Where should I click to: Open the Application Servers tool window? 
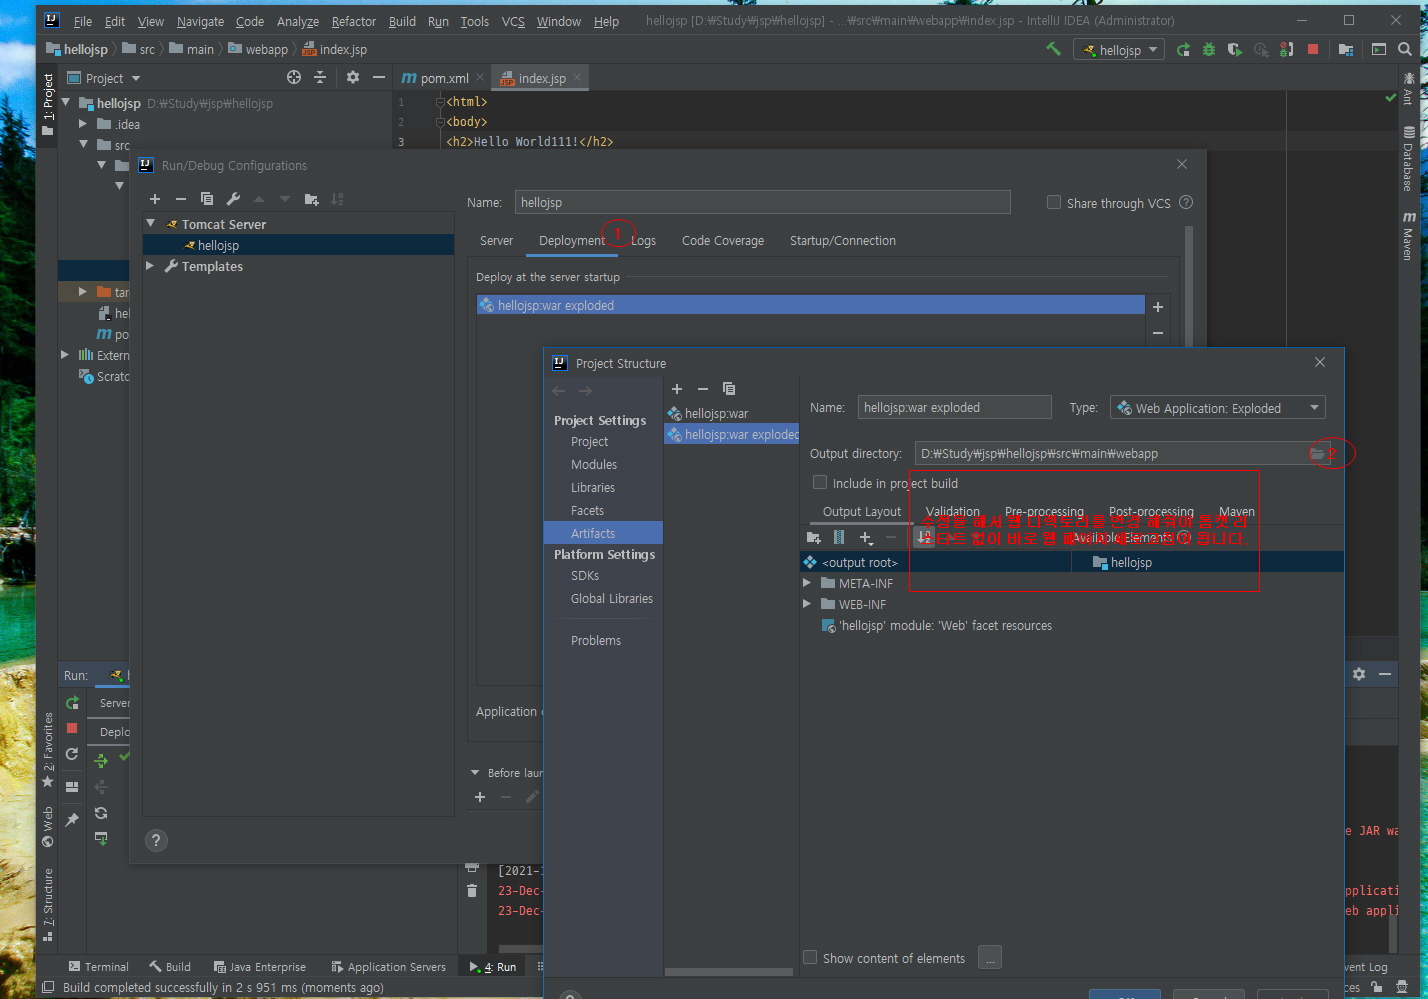[x=388, y=967]
